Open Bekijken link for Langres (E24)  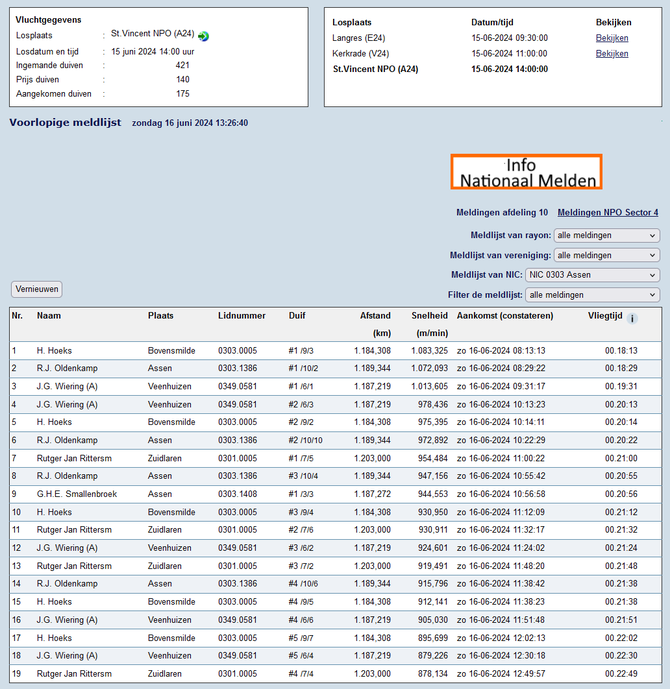pos(612,38)
